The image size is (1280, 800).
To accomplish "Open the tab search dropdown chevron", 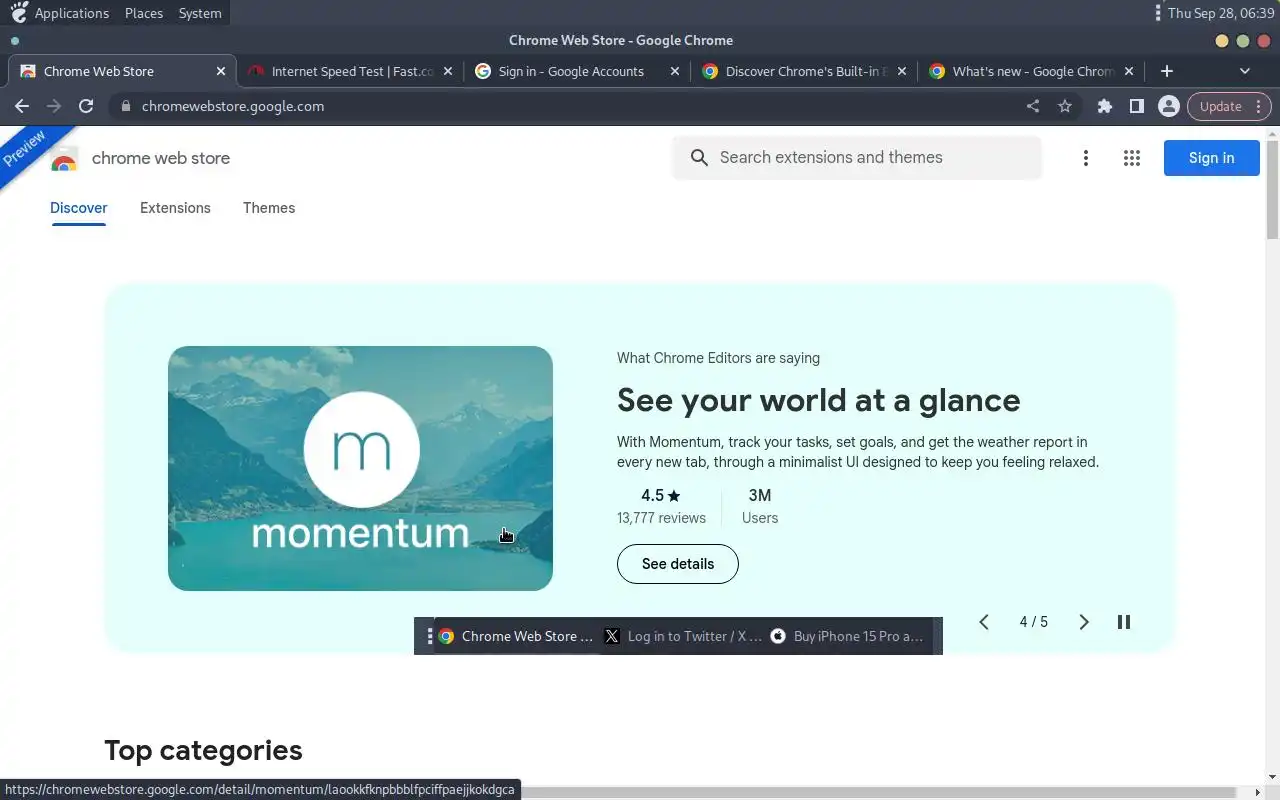I will pyautogui.click(x=1245, y=71).
